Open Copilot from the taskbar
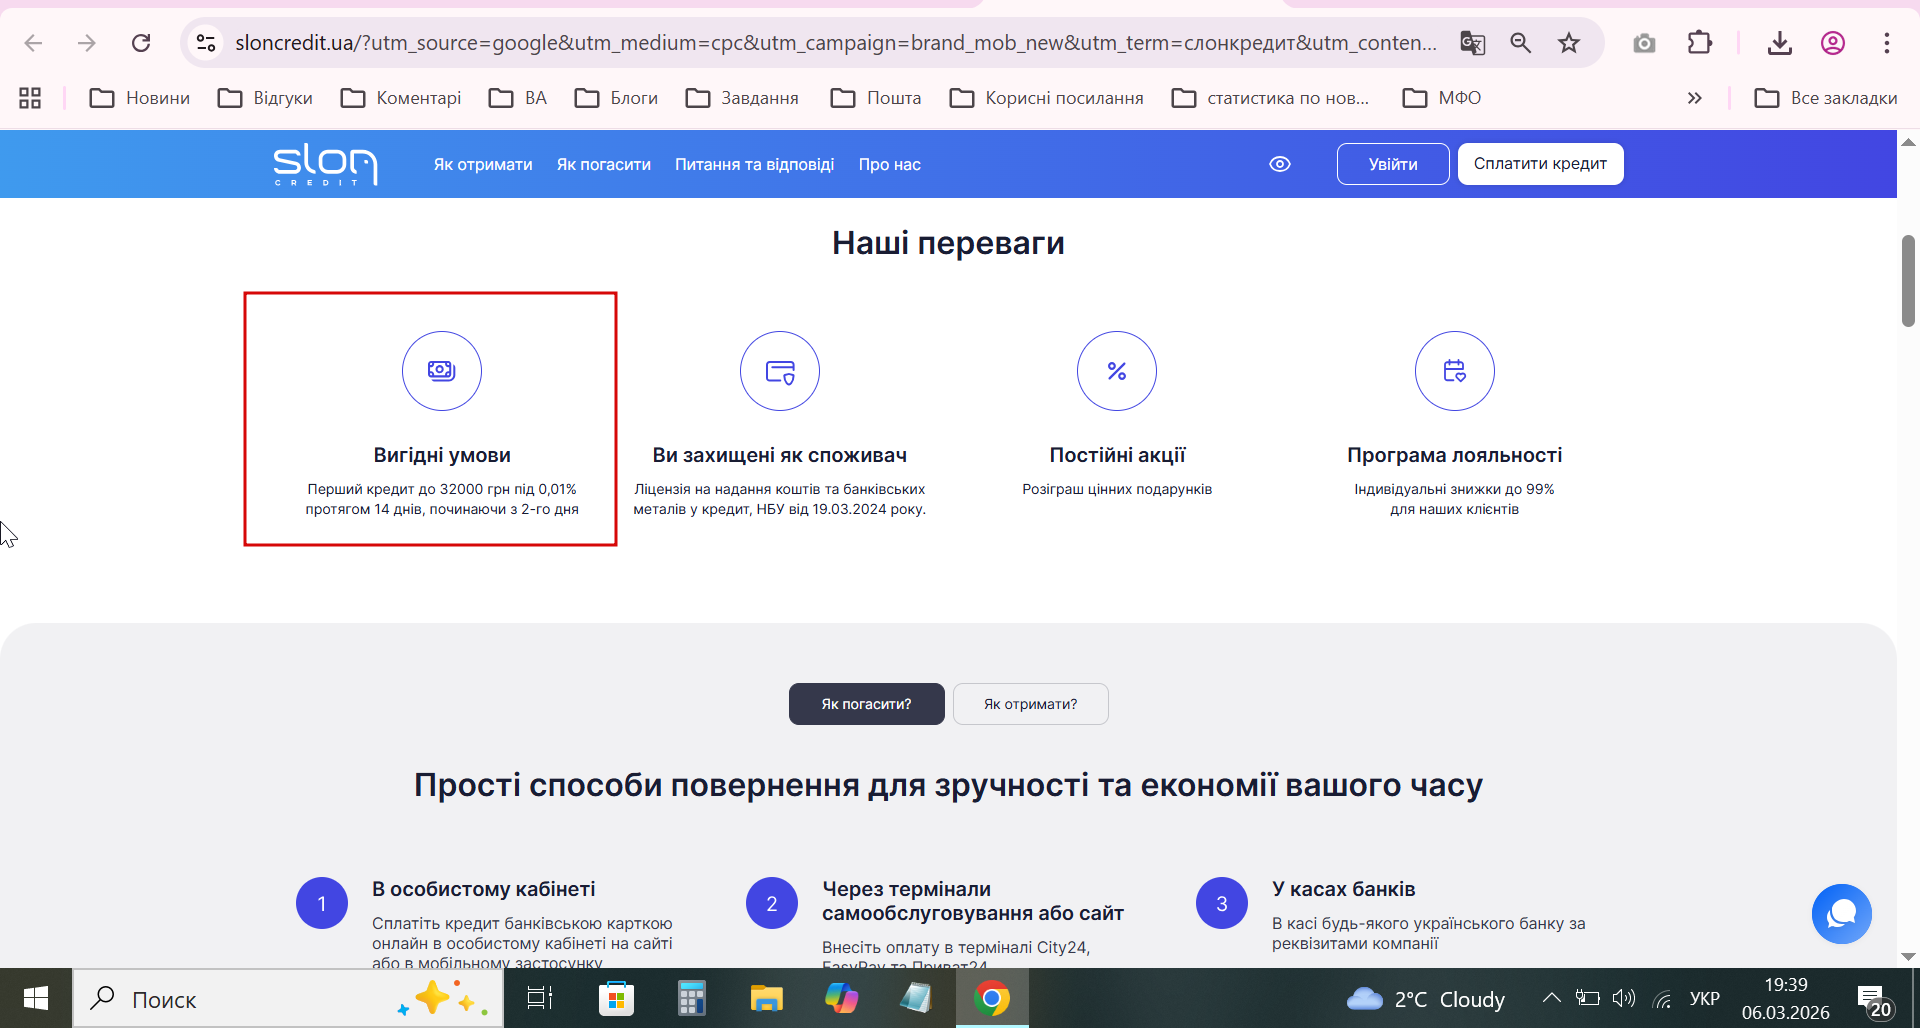1920x1028 pixels. [x=841, y=998]
